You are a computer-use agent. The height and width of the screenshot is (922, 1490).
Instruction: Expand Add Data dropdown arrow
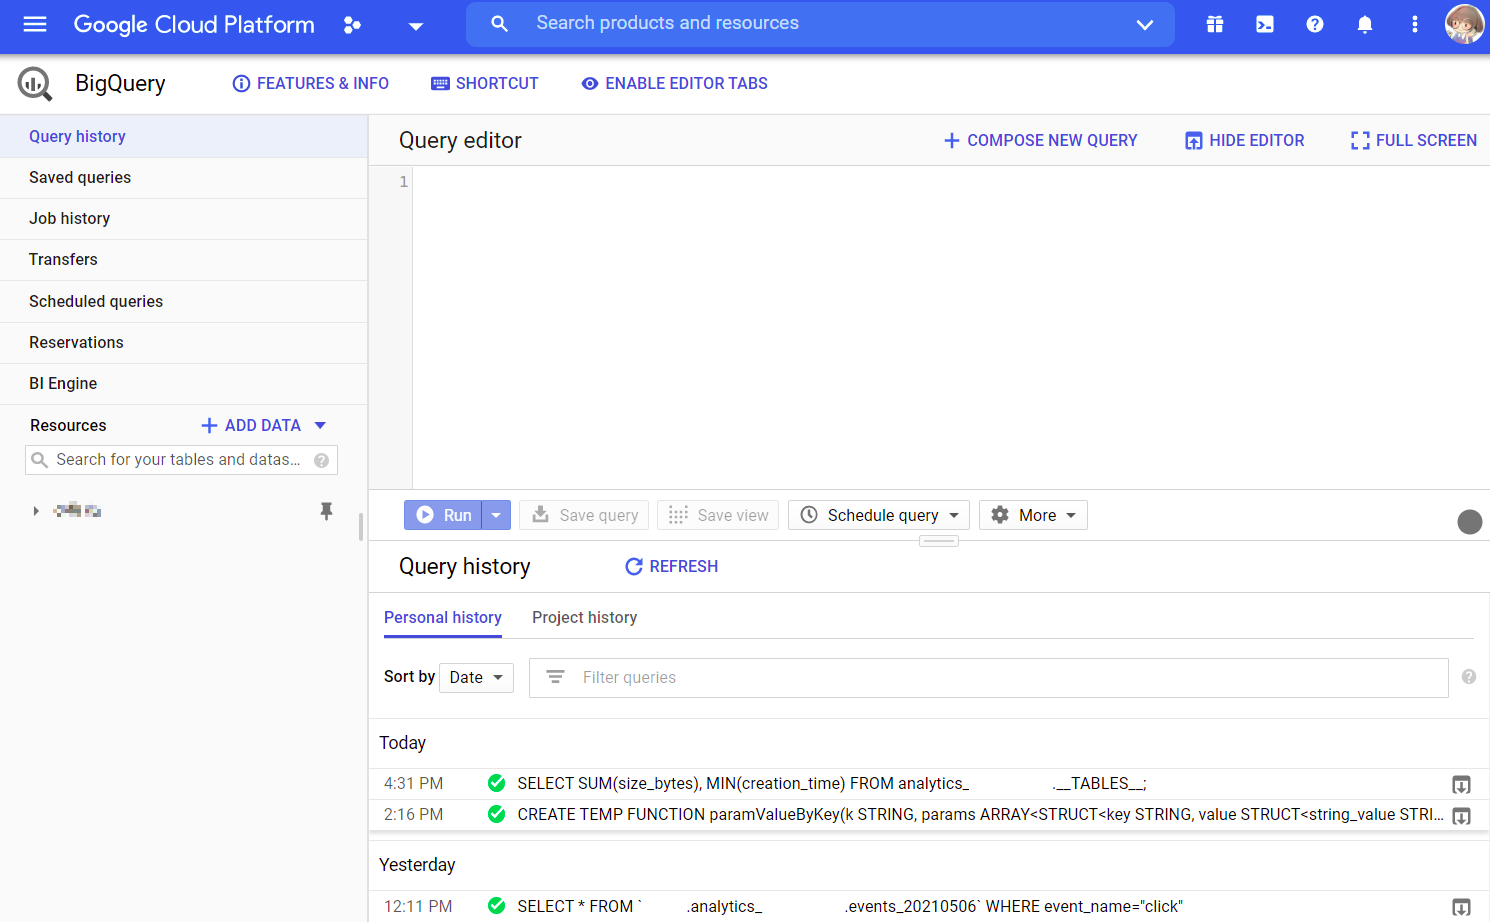coord(320,425)
